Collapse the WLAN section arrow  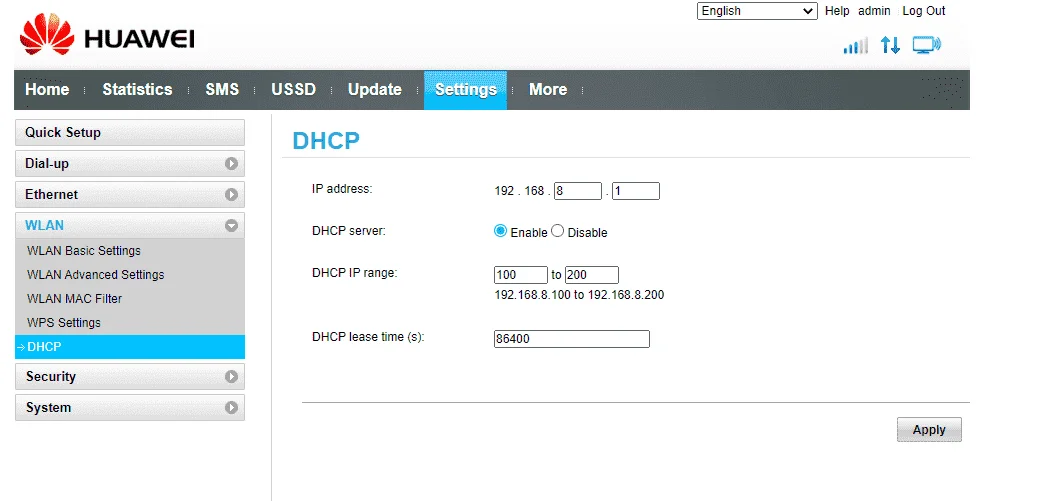point(231,226)
